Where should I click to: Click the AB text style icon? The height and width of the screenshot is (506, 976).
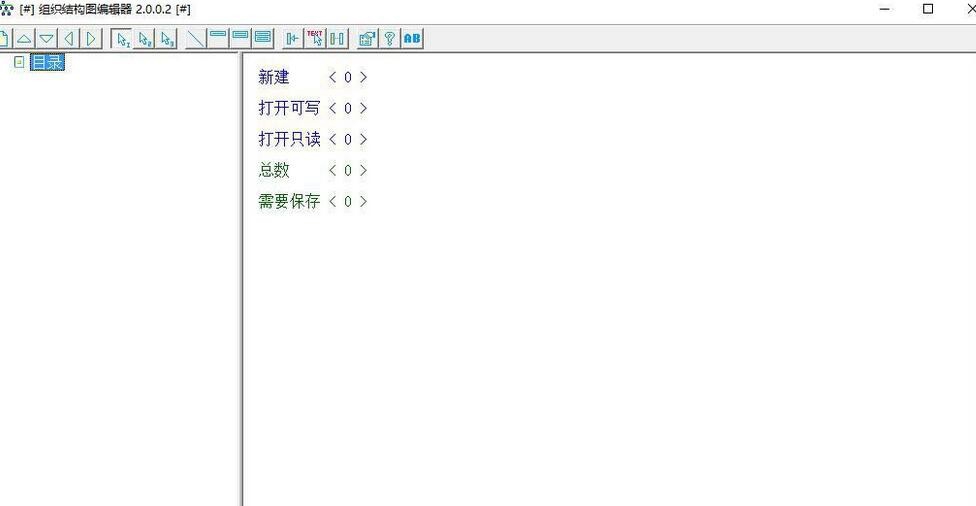[412, 39]
